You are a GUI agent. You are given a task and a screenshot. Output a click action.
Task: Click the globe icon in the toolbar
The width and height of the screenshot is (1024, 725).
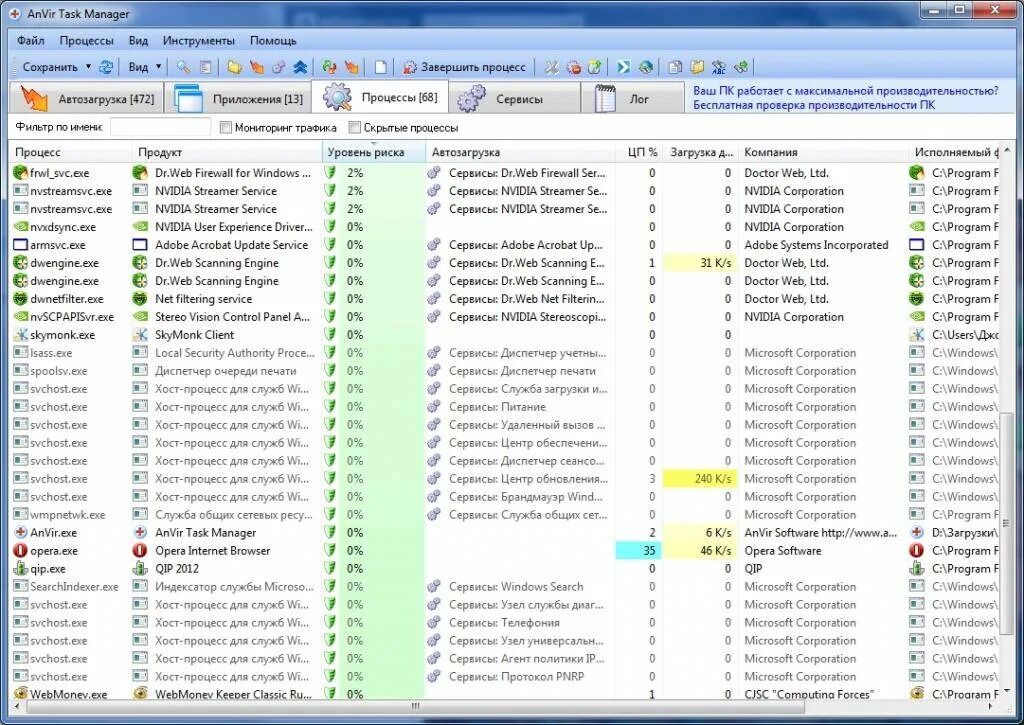646,67
